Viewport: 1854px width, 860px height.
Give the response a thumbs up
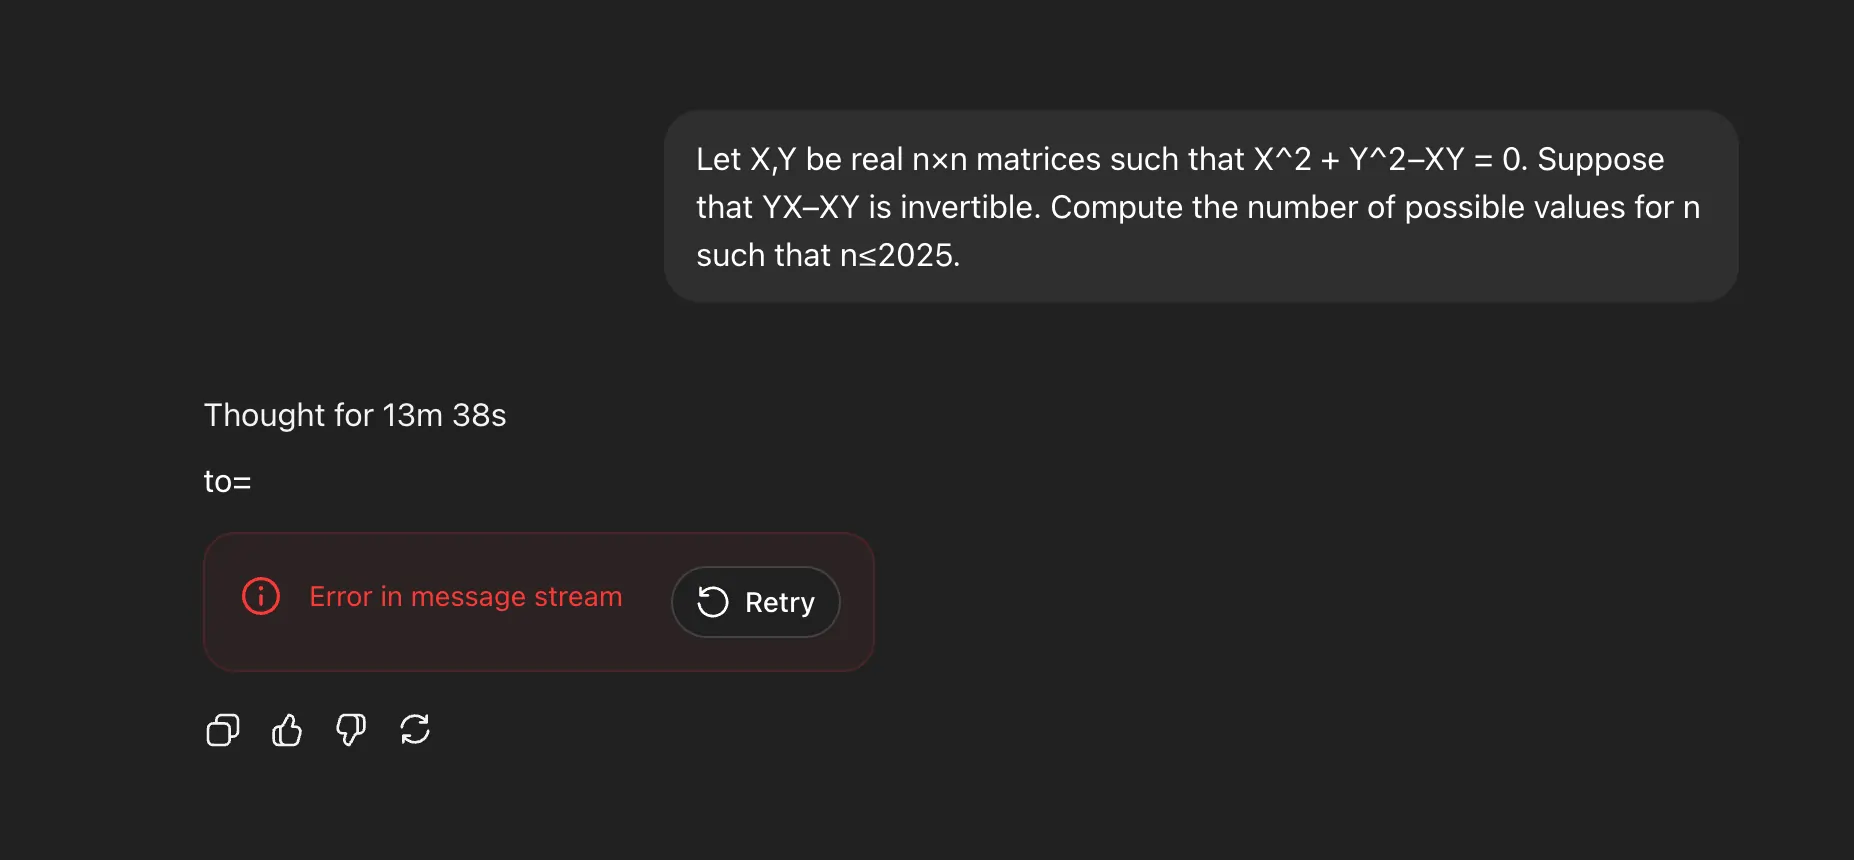287,730
